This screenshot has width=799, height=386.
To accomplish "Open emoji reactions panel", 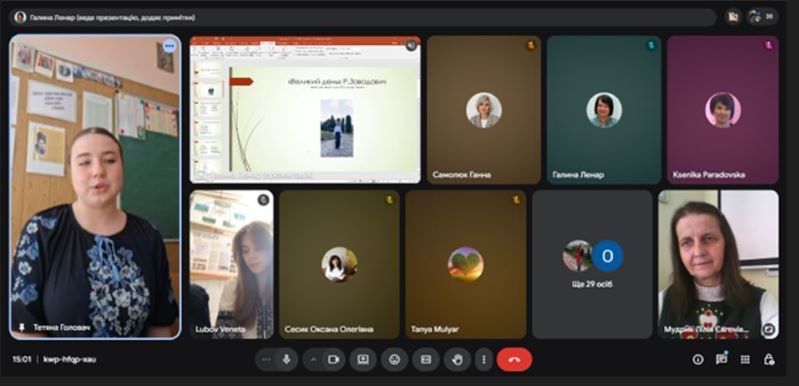I will point(394,360).
